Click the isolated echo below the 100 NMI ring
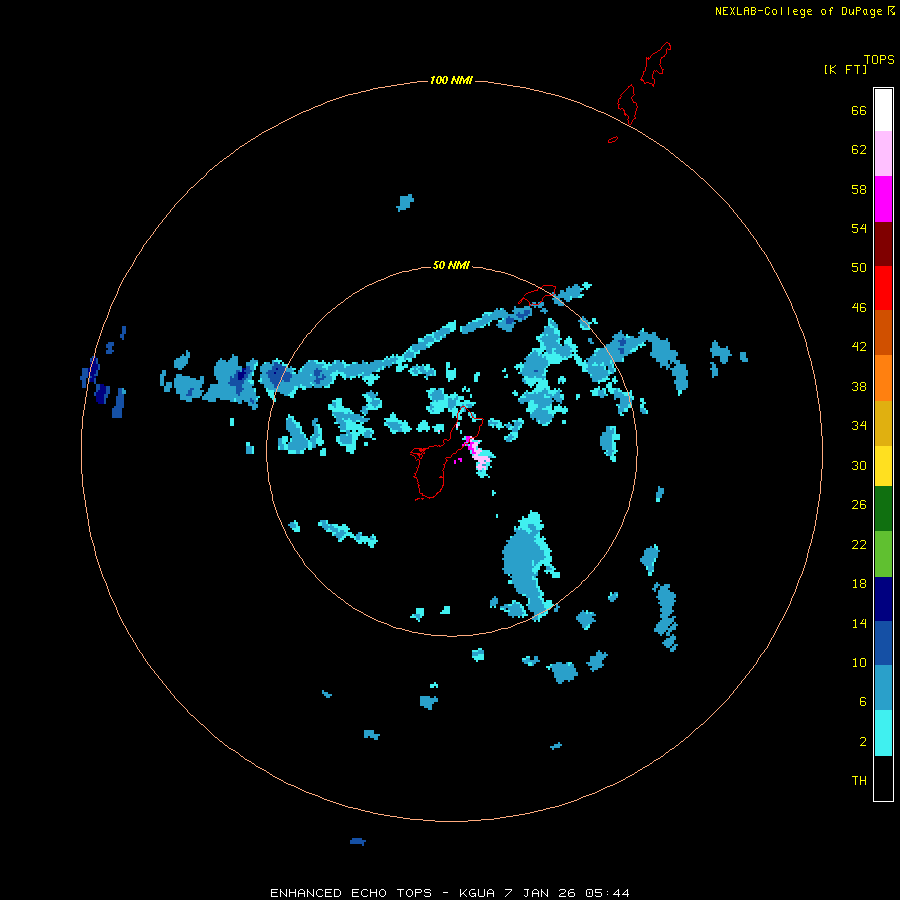Viewport: 900px width, 900px height. (x=358, y=841)
